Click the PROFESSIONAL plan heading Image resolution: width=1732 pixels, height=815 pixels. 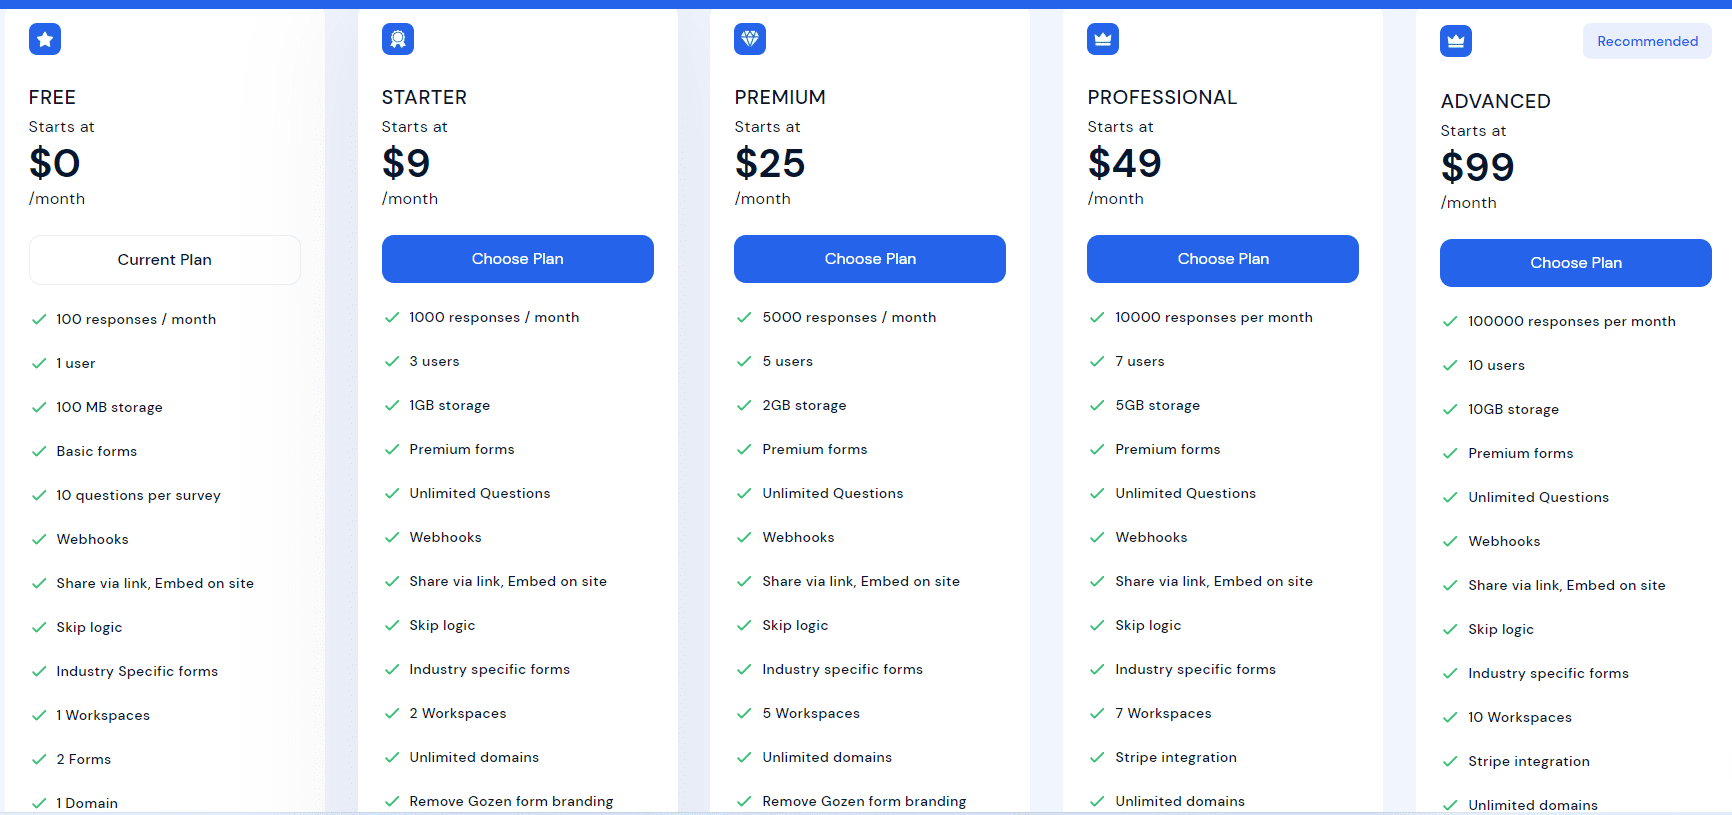click(x=1162, y=97)
